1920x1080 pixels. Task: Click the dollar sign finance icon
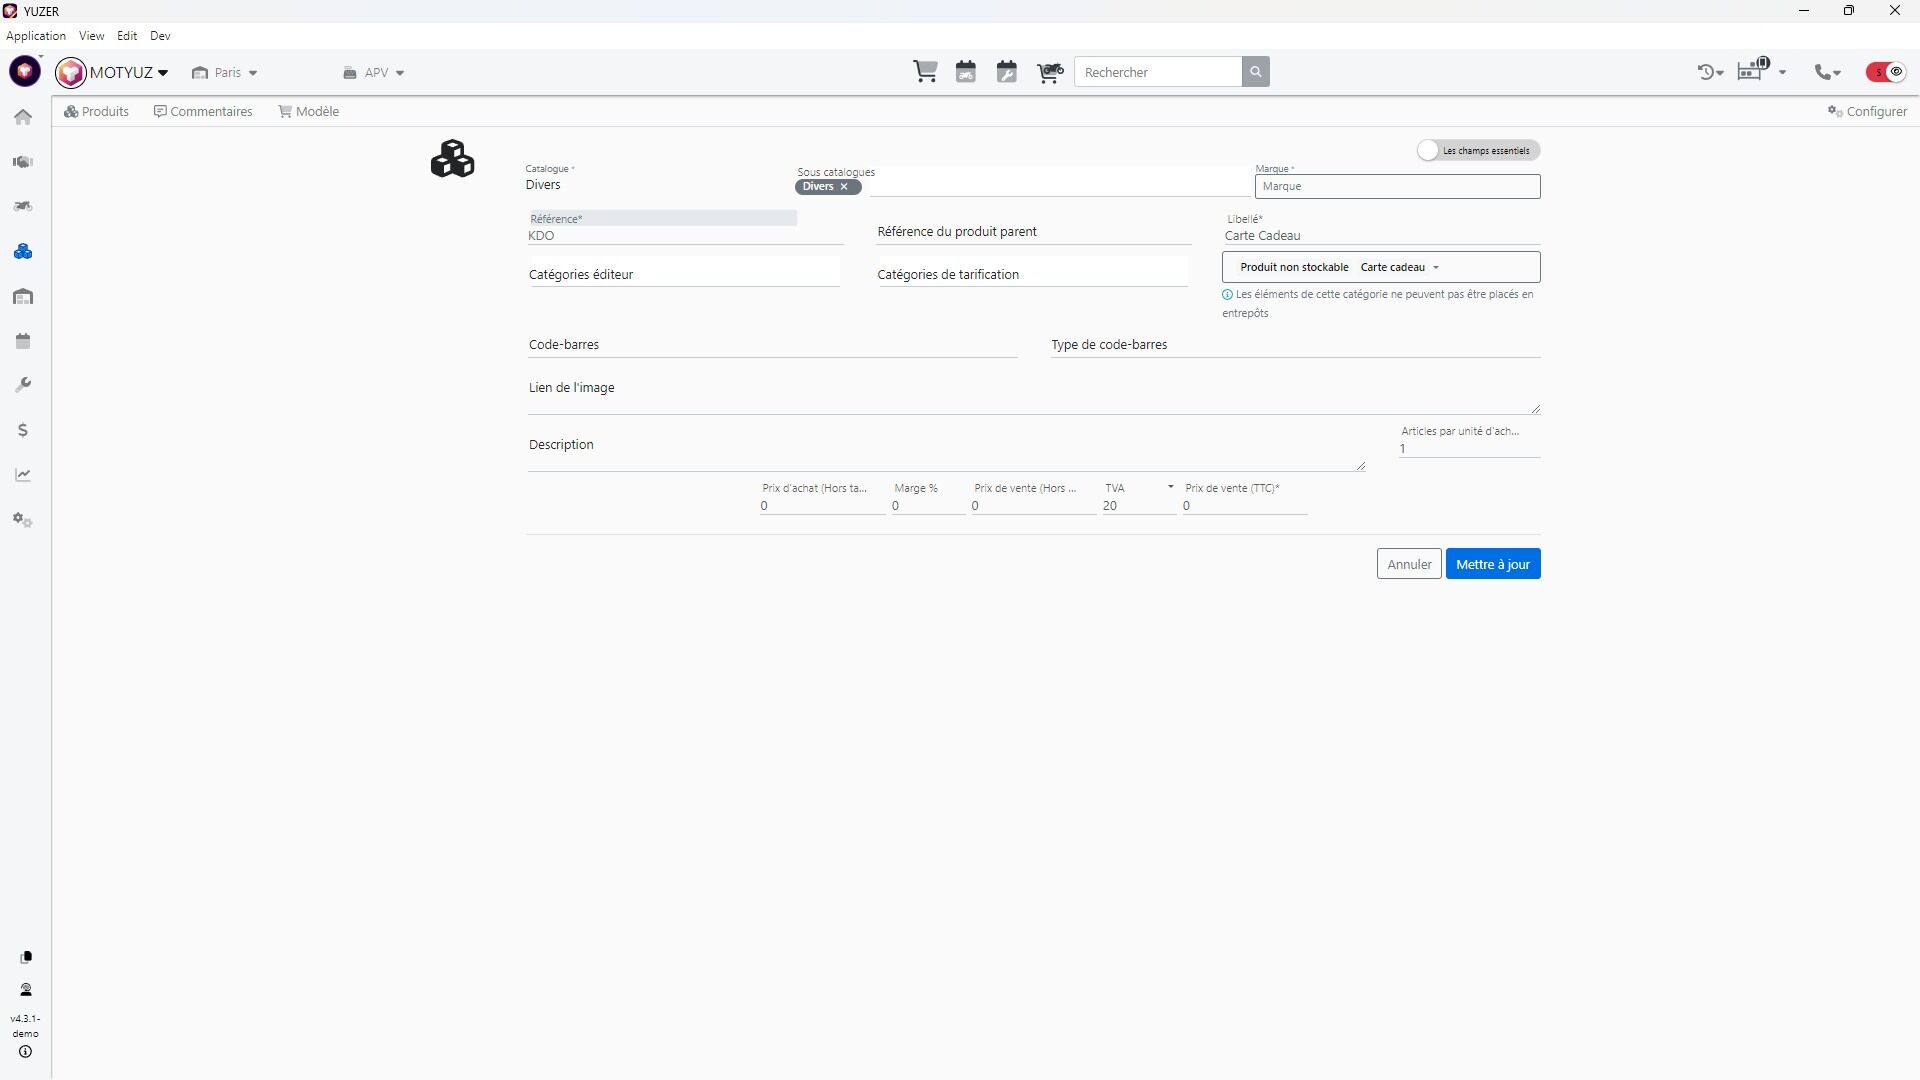[x=23, y=431]
